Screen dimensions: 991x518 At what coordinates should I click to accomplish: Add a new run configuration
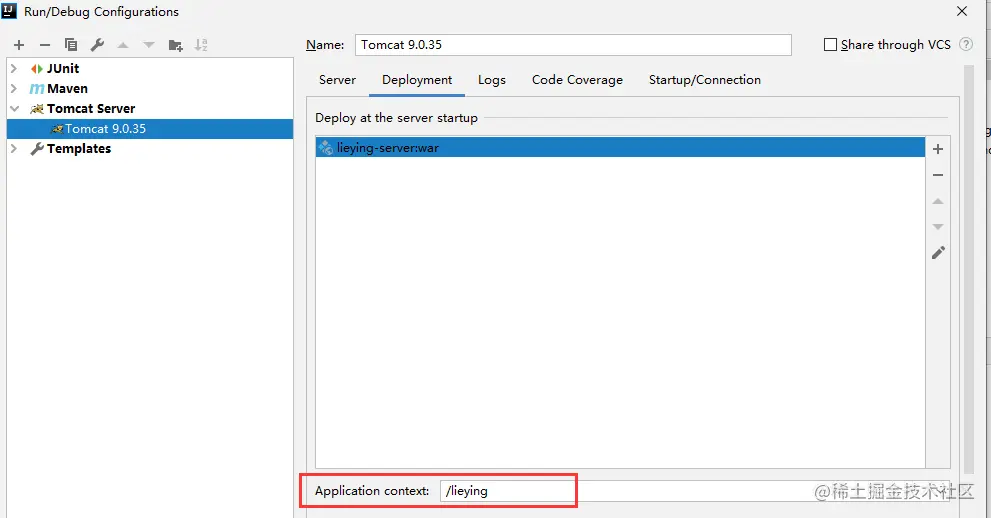click(x=19, y=45)
